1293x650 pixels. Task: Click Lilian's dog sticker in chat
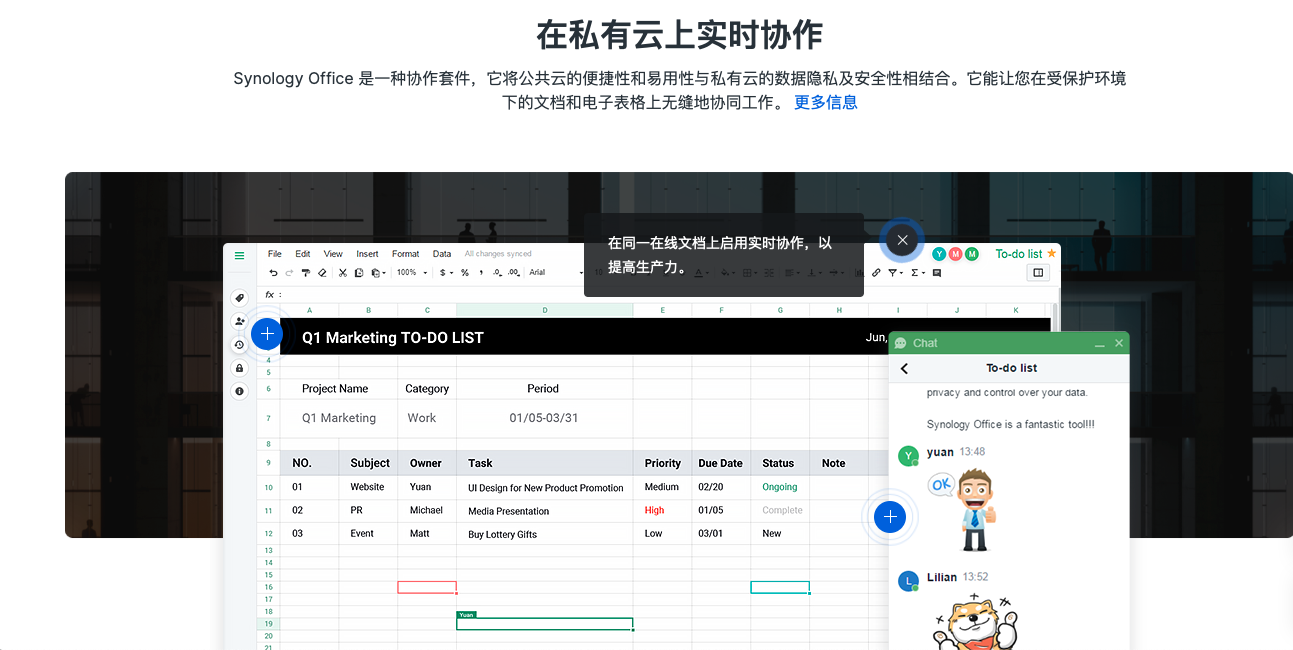click(x=974, y=621)
